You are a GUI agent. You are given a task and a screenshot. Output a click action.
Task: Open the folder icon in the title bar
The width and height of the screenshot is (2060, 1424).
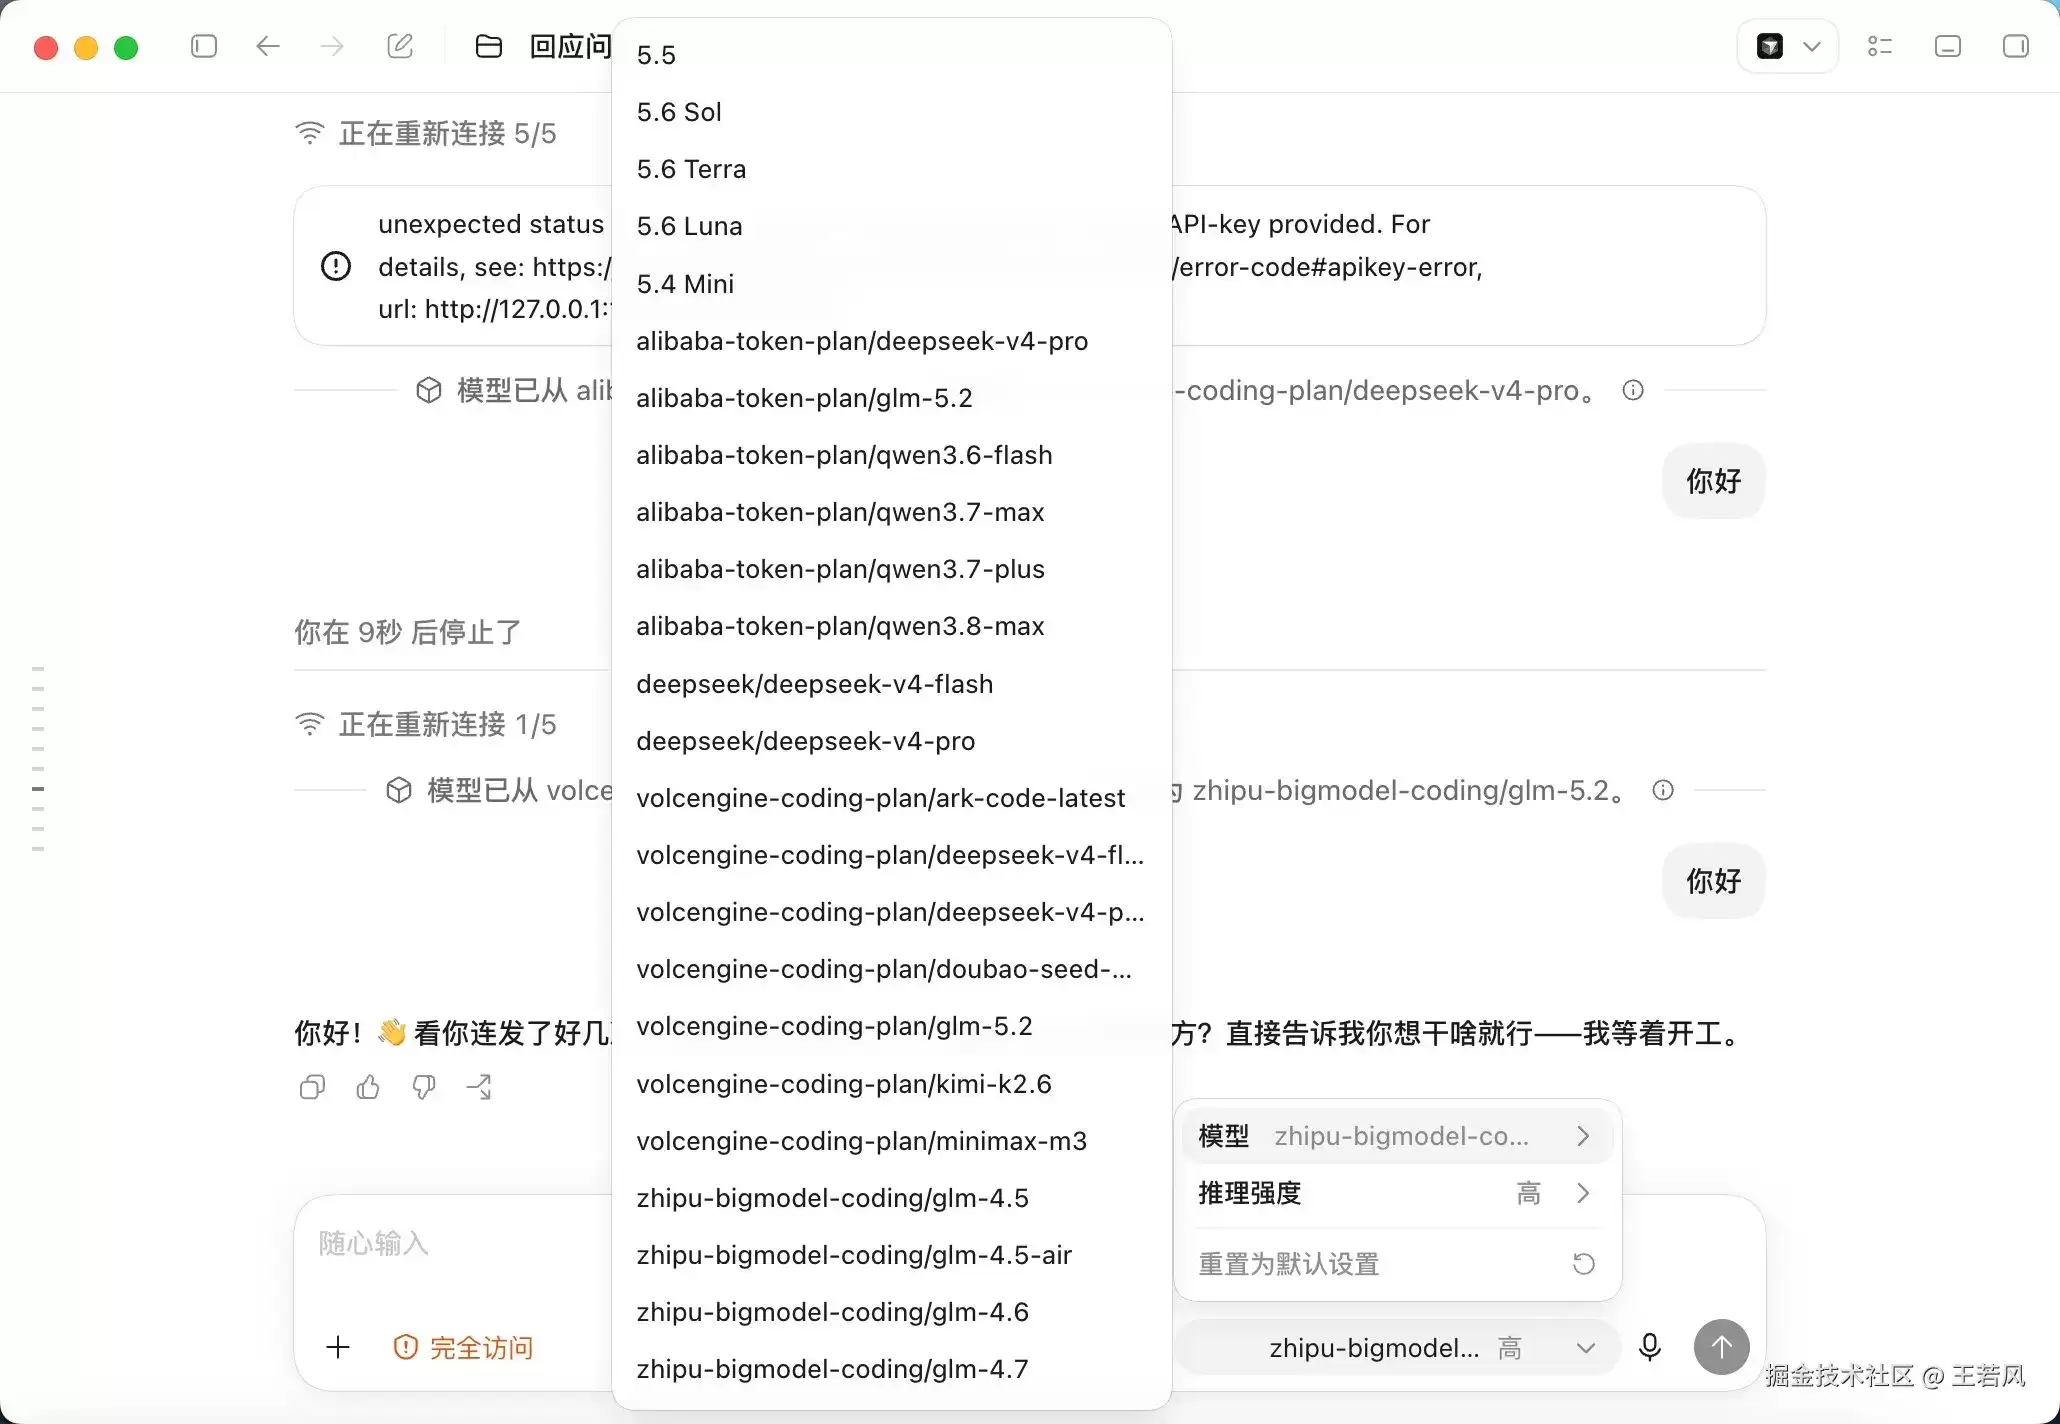488,46
